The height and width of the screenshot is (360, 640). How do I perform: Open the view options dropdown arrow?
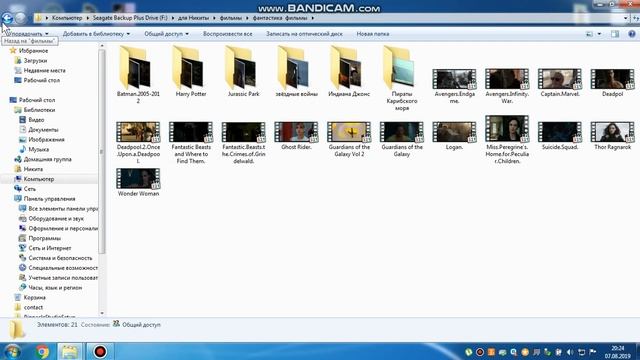(x=599, y=34)
